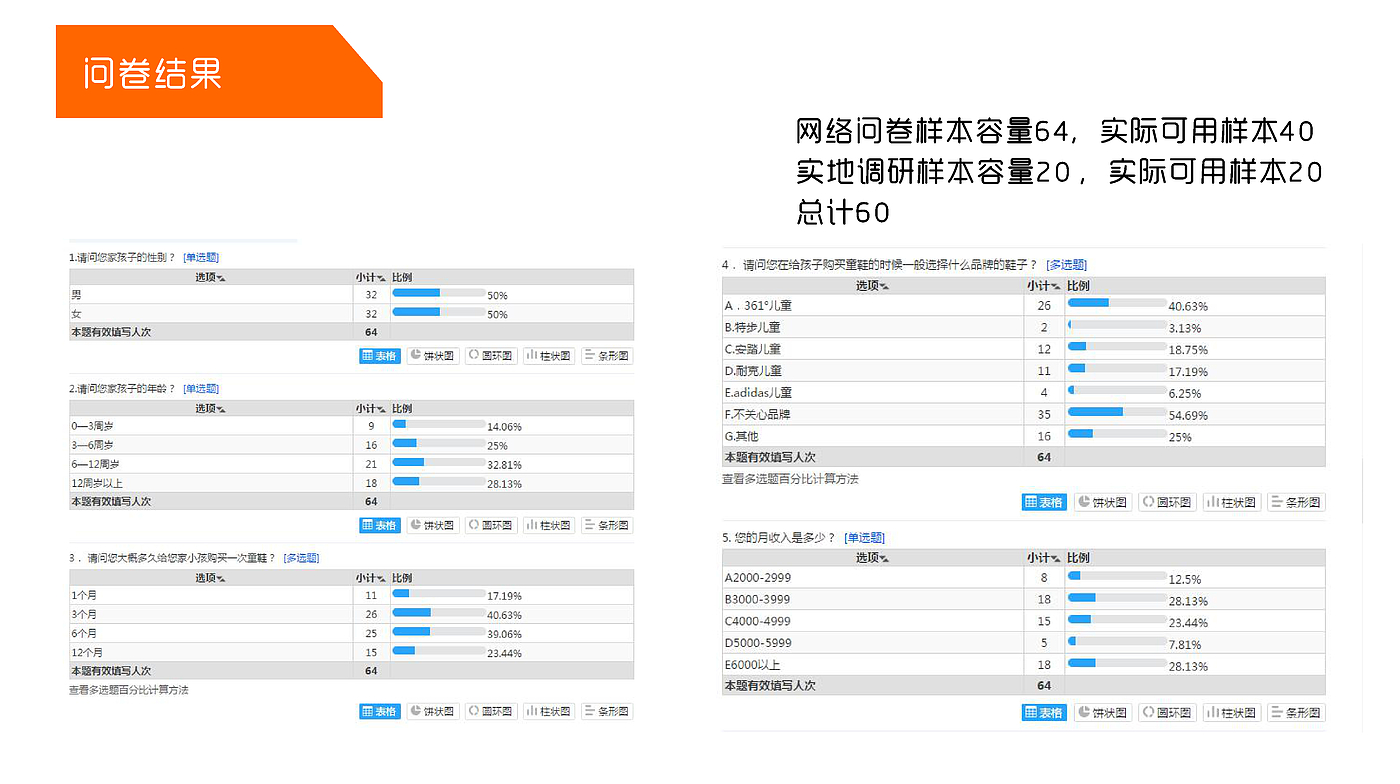Sort by 小计 in the child age table
The height and width of the screenshot is (784, 1400).
[x=370, y=408]
